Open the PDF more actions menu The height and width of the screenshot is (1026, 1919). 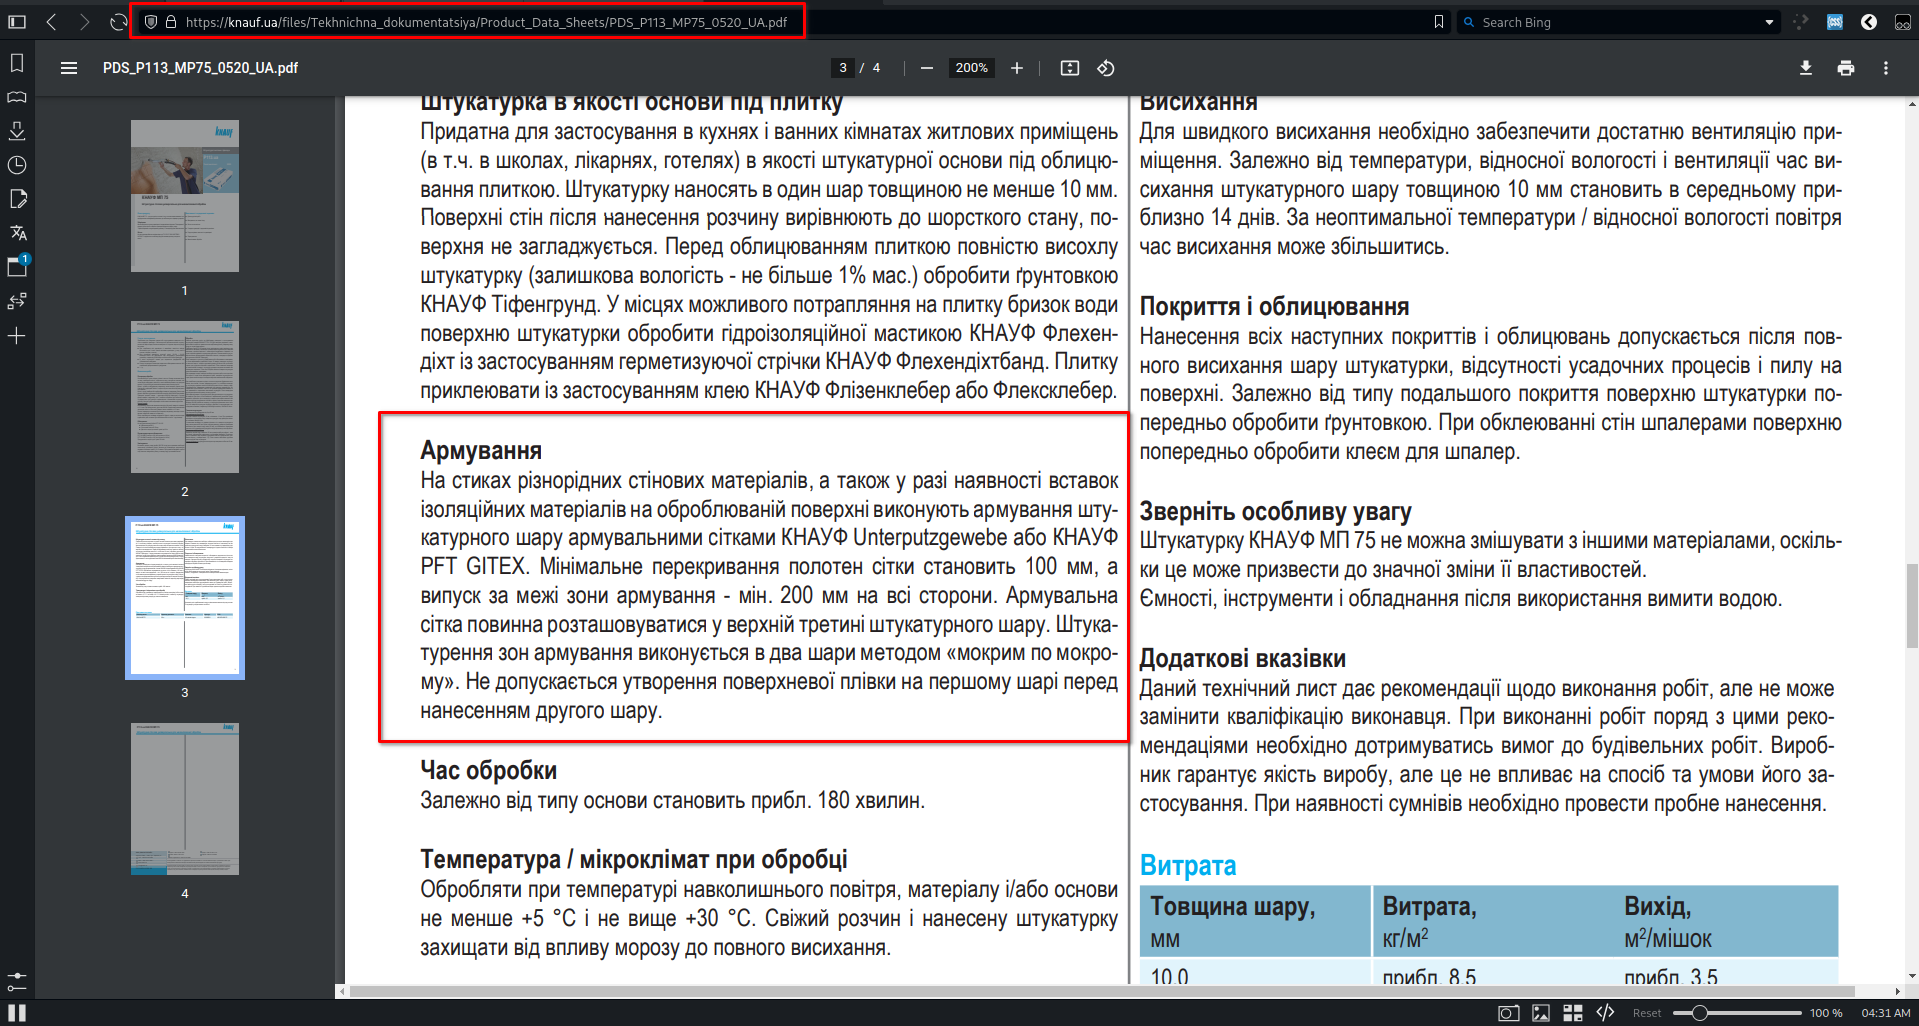[x=1886, y=68]
